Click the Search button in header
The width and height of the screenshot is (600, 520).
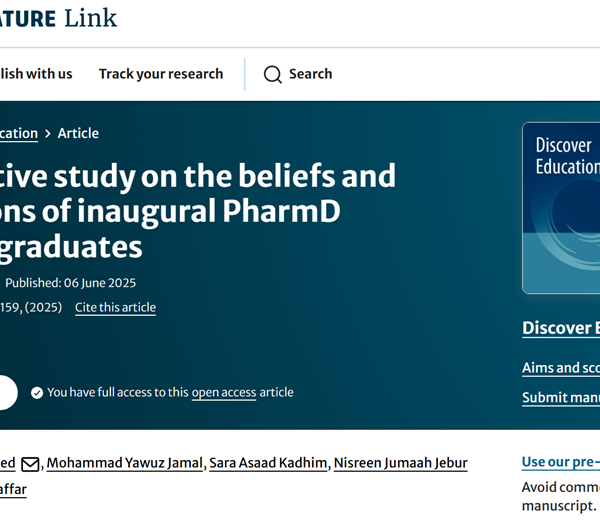298,74
